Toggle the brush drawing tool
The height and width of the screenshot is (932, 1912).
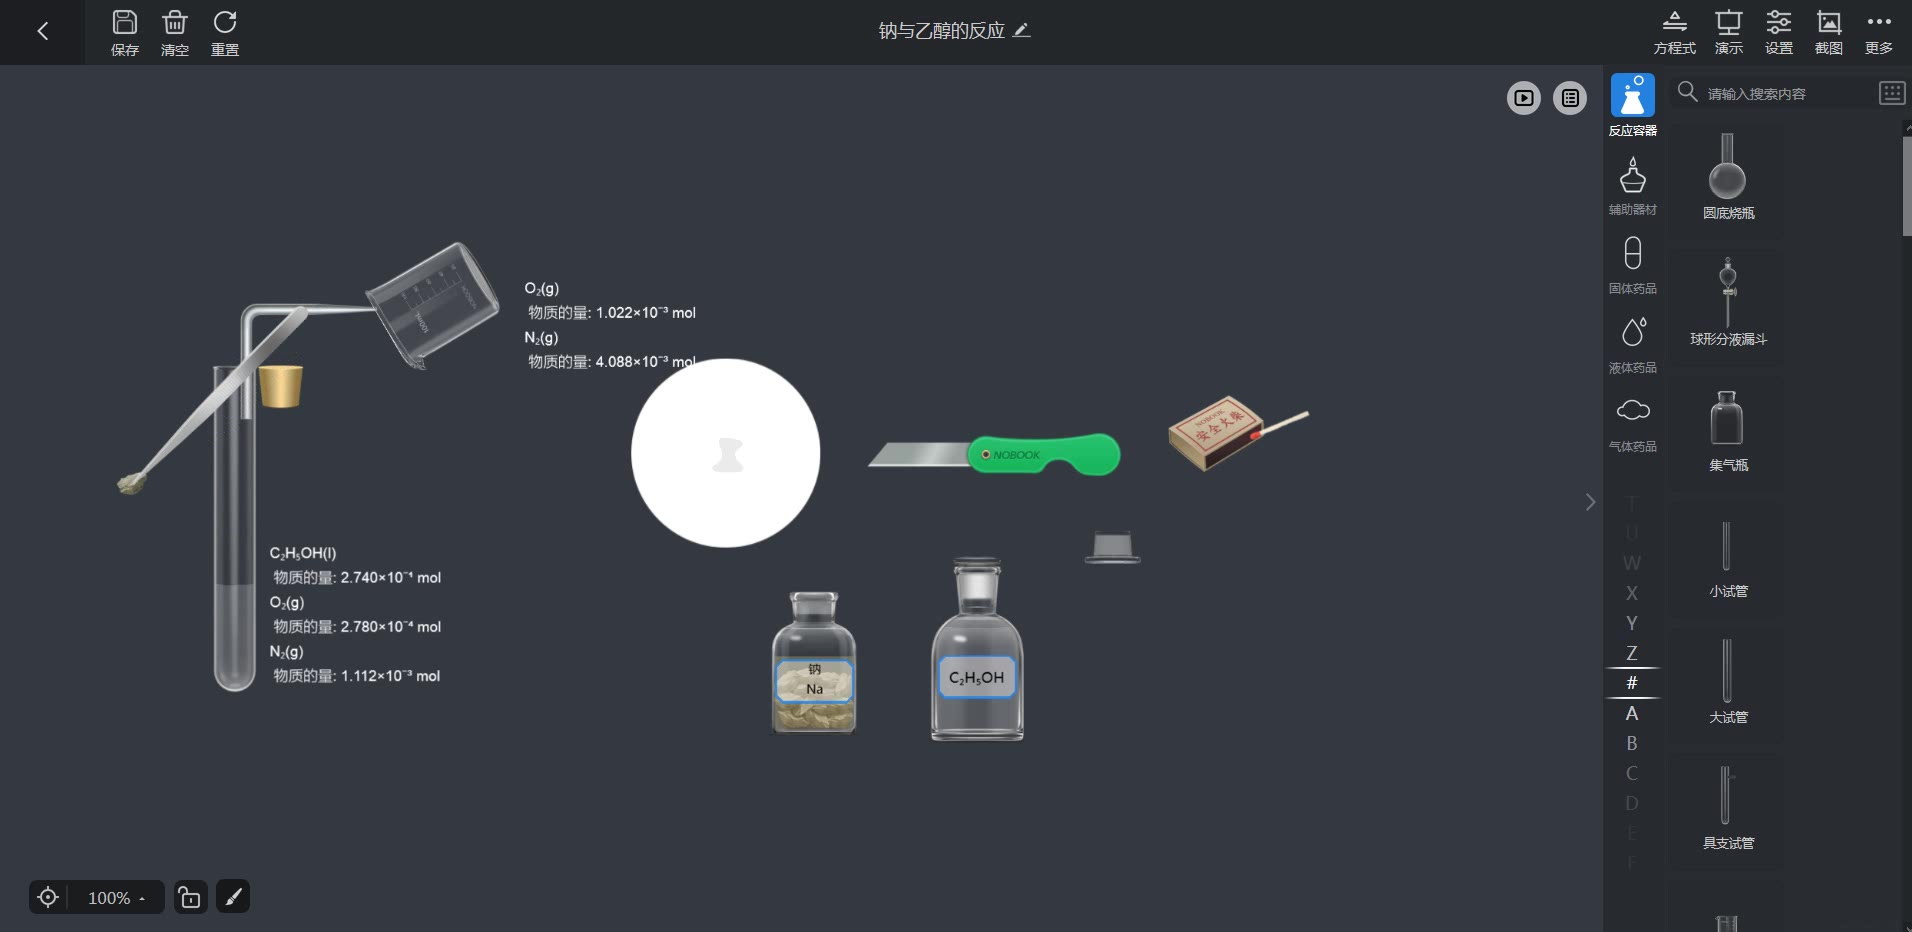(233, 897)
